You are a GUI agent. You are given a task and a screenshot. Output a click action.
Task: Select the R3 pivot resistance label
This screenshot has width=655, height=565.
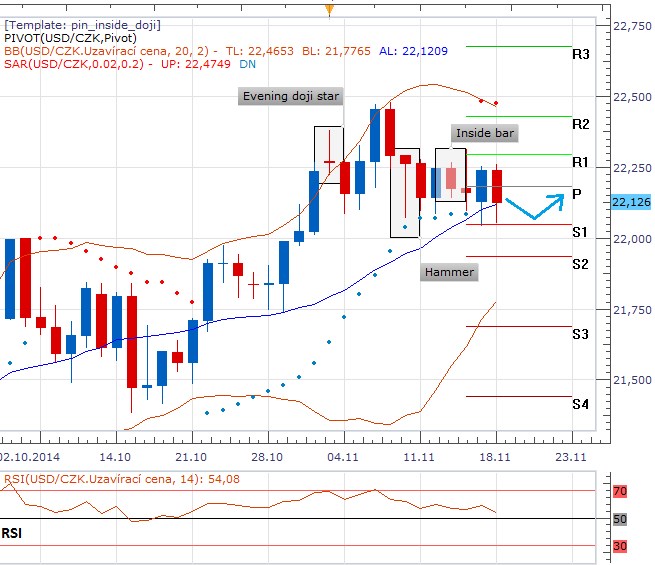click(580, 53)
